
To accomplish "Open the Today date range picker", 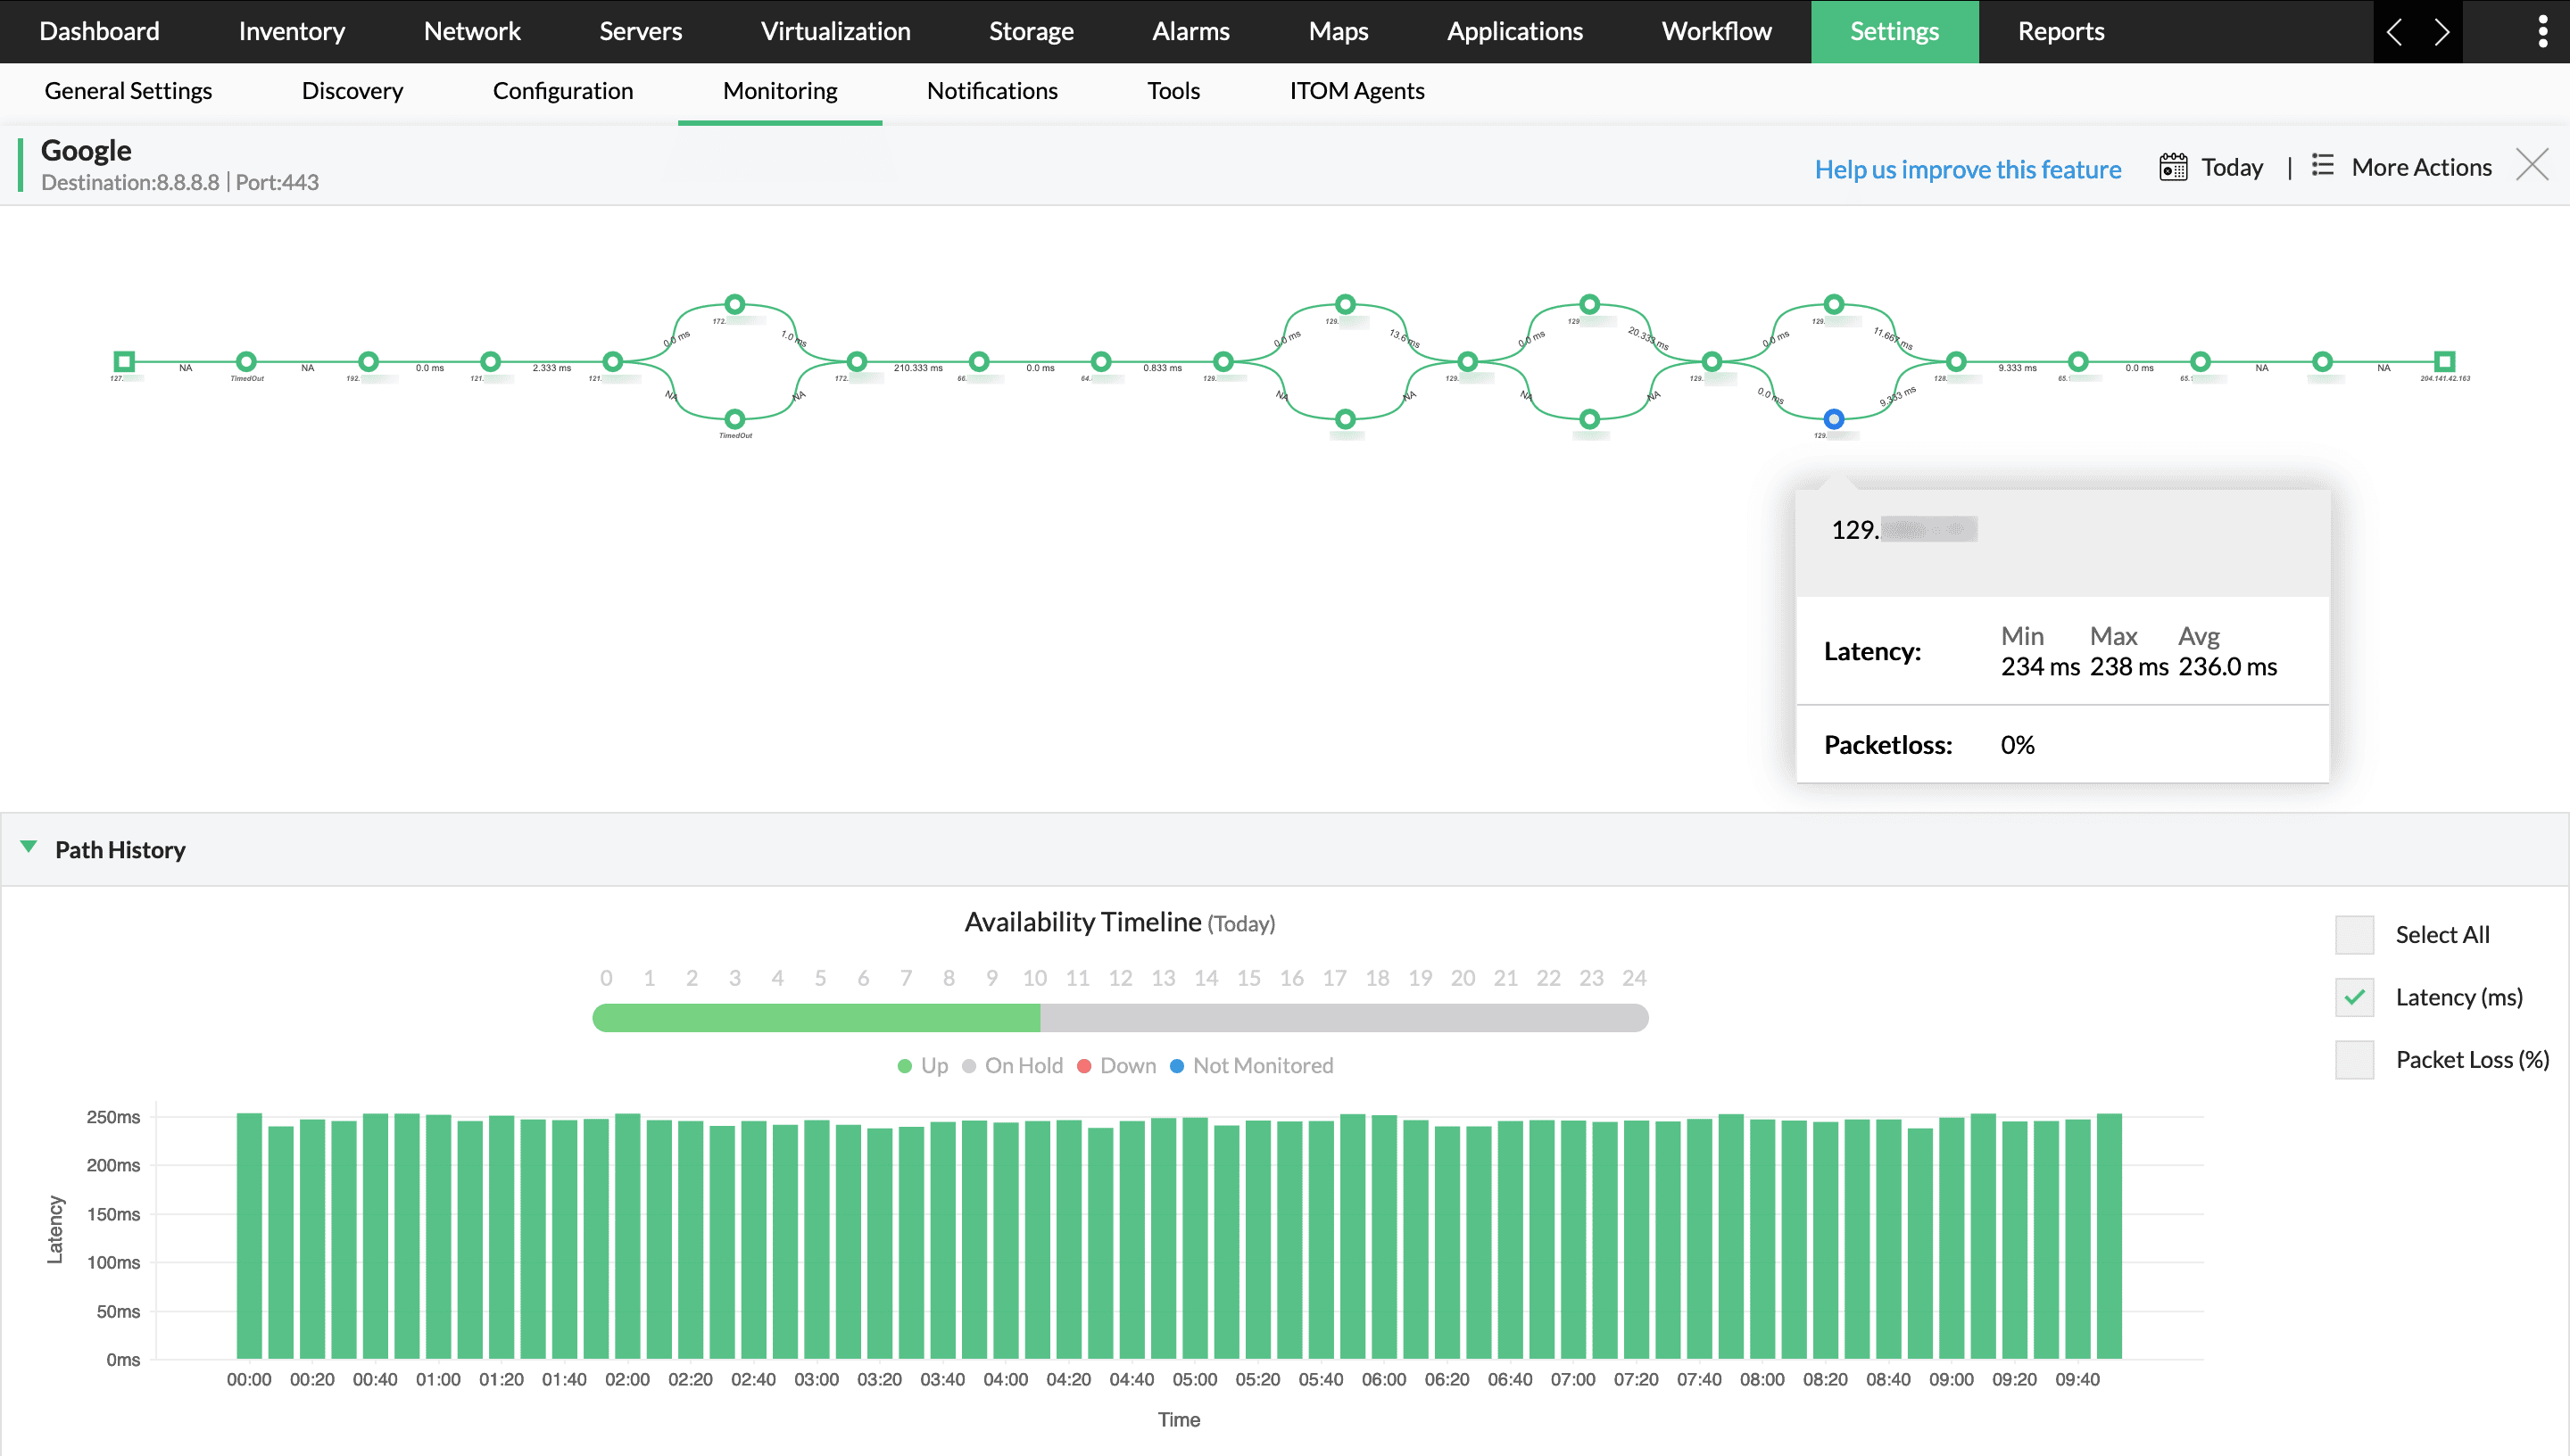I will tap(2231, 167).
